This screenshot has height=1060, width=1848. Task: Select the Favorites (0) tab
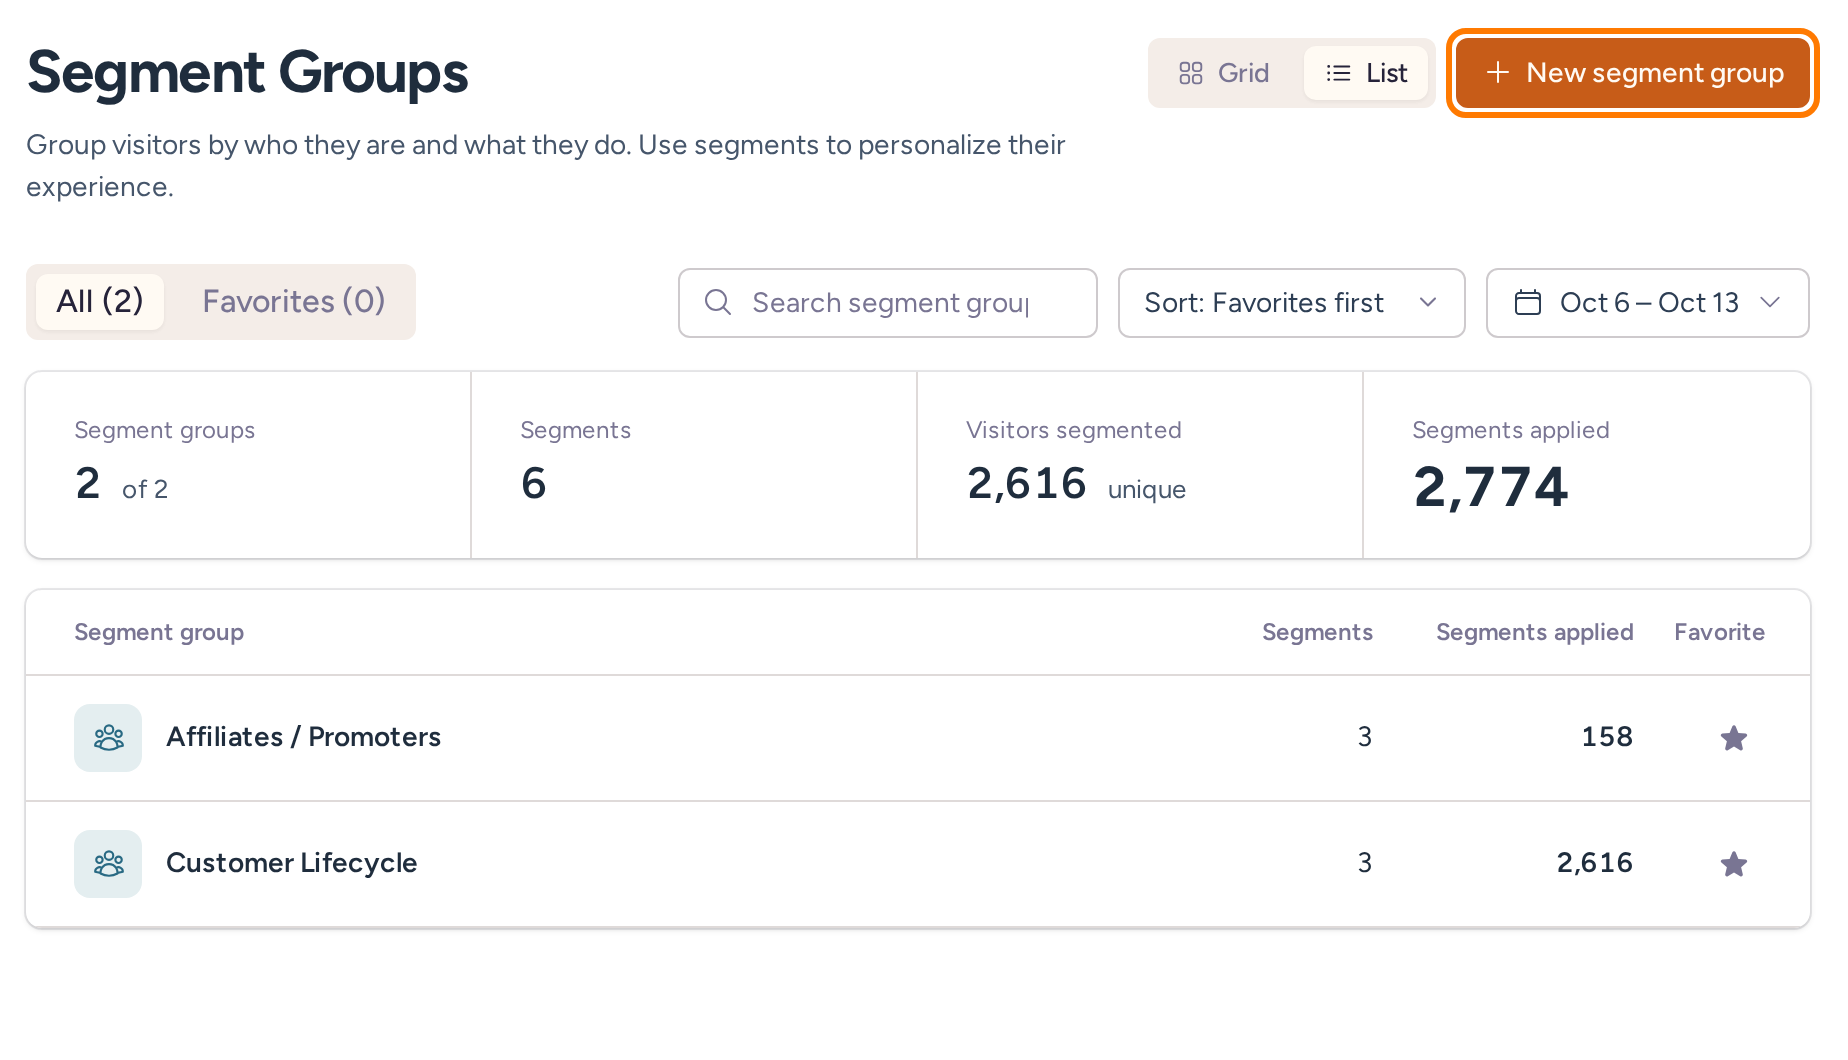tap(294, 301)
